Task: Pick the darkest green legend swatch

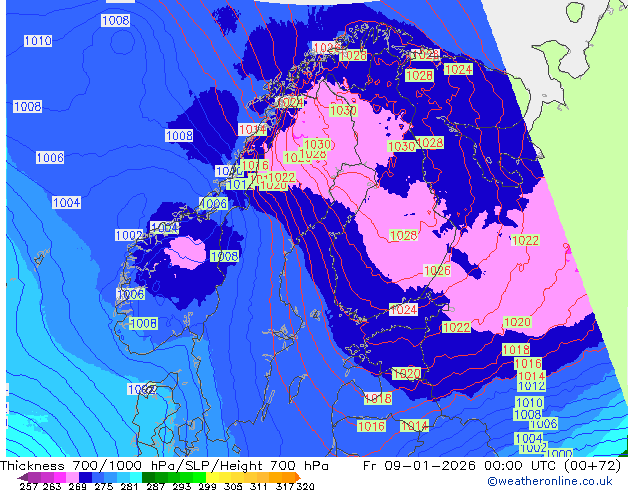Action: pos(148,477)
